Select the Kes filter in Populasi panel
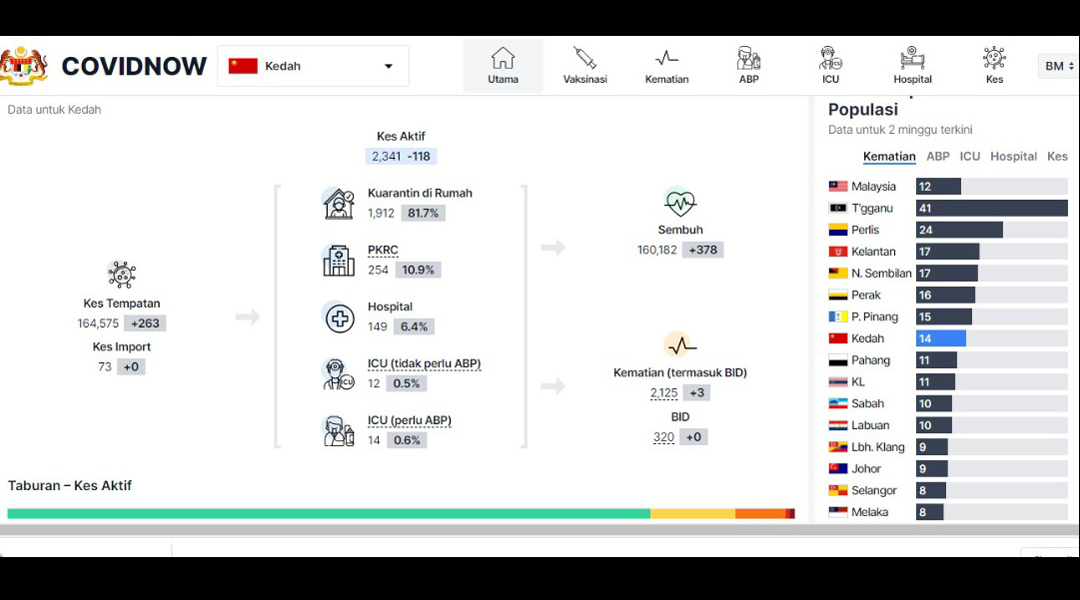This screenshot has width=1080, height=600. pos(1057,156)
